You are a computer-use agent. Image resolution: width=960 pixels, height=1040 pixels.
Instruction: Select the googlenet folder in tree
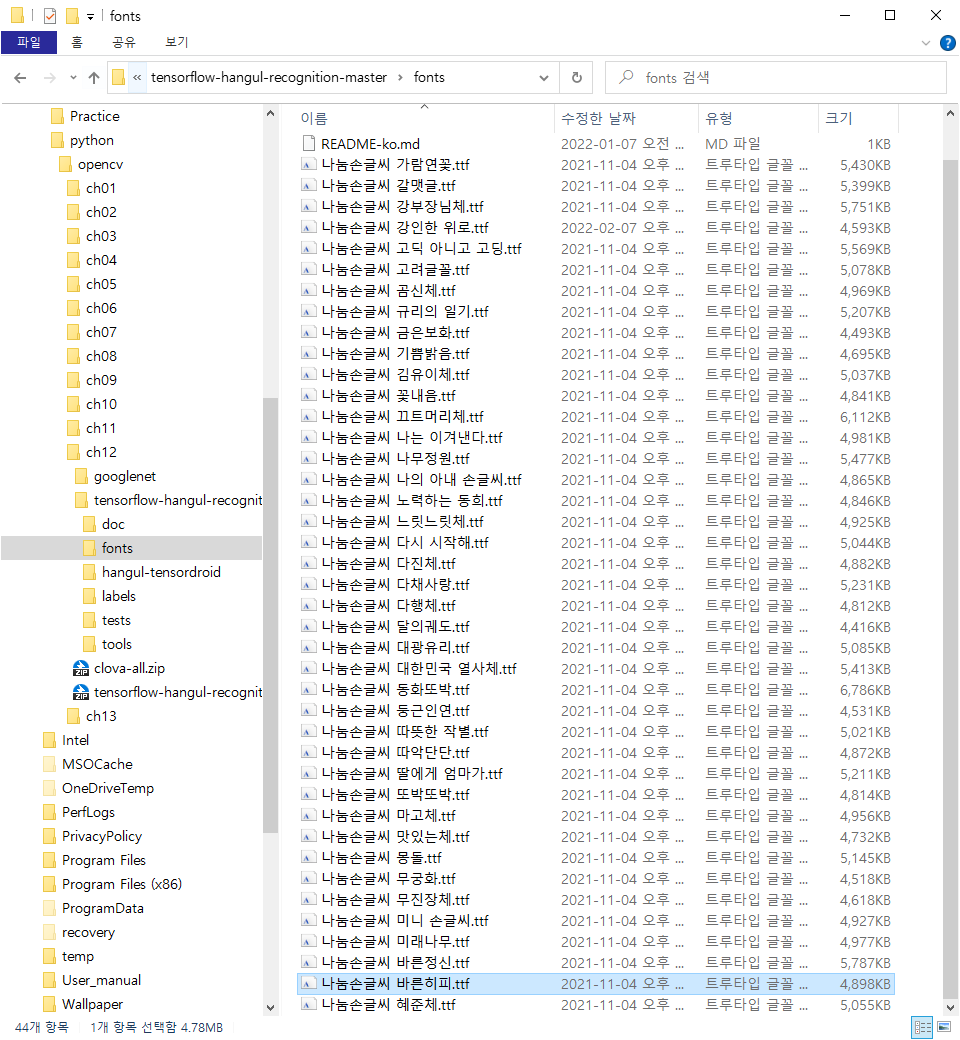(x=125, y=476)
